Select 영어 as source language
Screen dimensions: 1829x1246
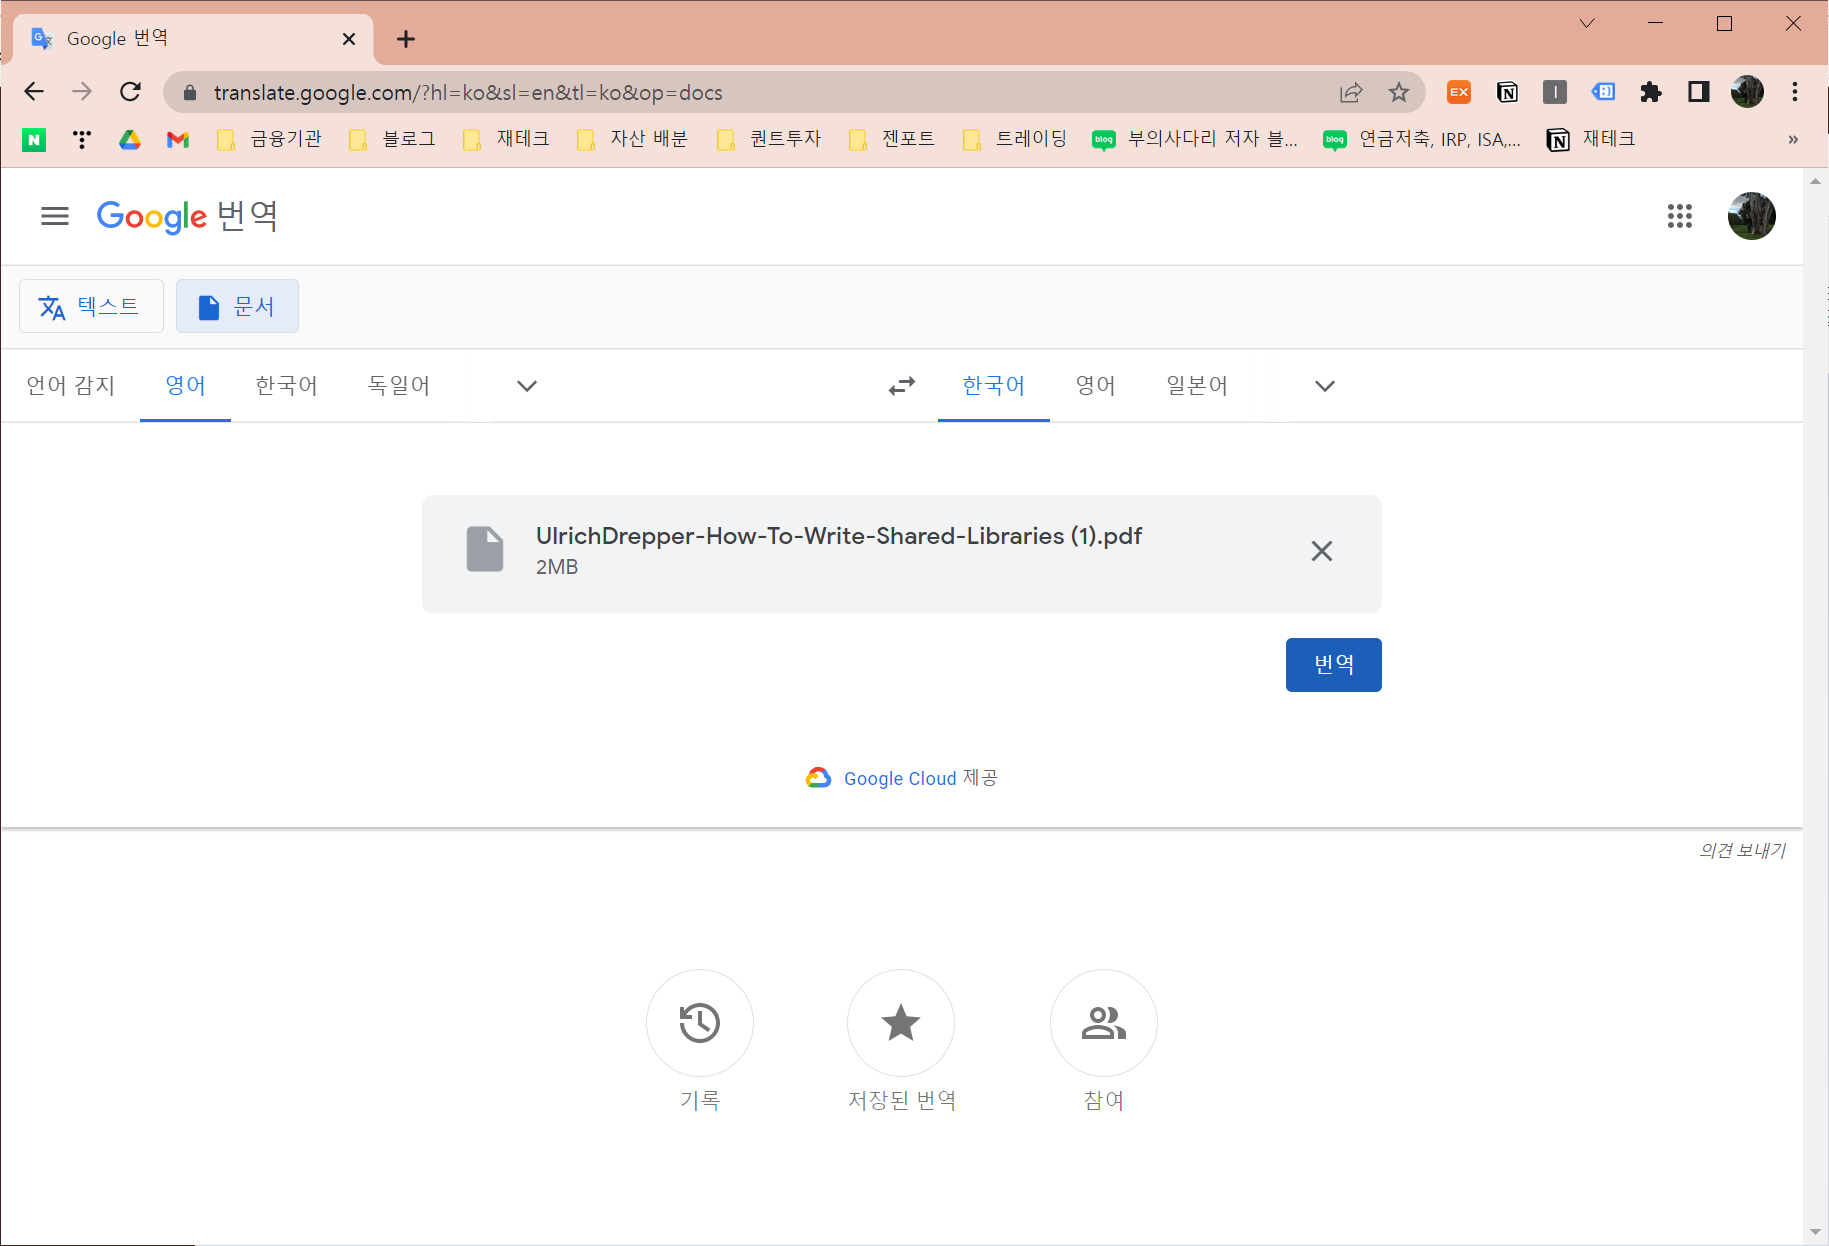(x=186, y=386)
